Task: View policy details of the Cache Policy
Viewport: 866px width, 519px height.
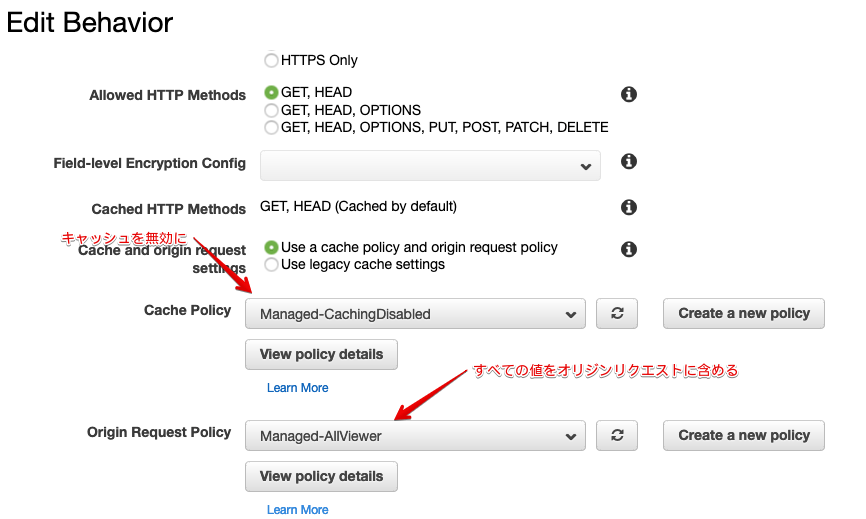Action: 321,354
